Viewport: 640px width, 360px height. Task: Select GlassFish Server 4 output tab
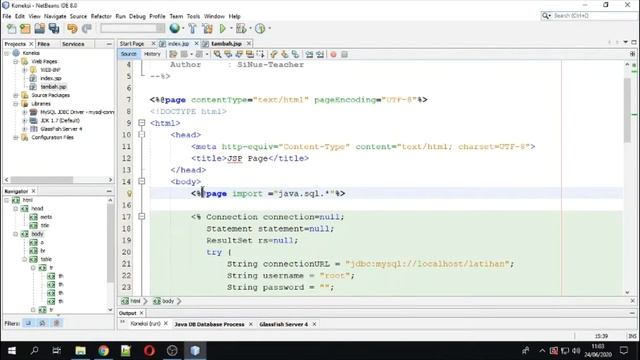click(x=284, y=324)
